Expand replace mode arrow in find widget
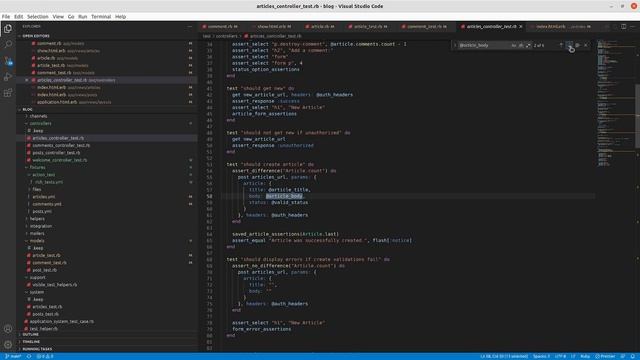640x360 pixels. pyautogui.click(x=455, y=45)
